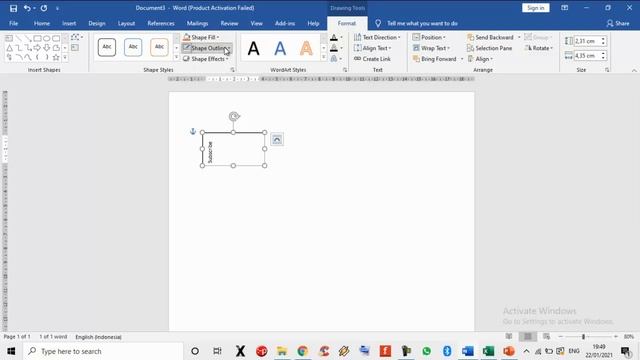Open the View tab
The image size is (640, 360).
click(256, 24)
